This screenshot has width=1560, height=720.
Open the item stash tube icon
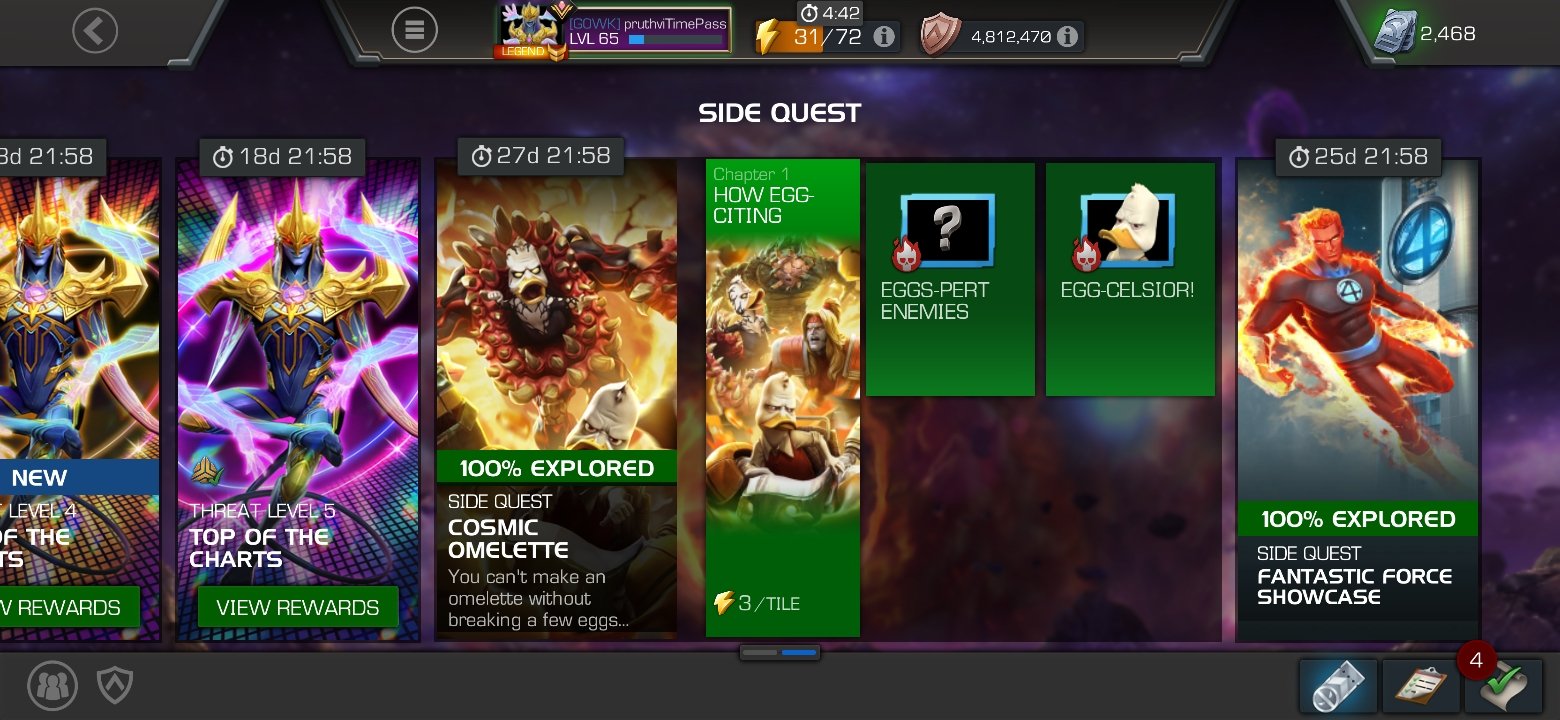pyautogui.click(x=1338, y=686)
